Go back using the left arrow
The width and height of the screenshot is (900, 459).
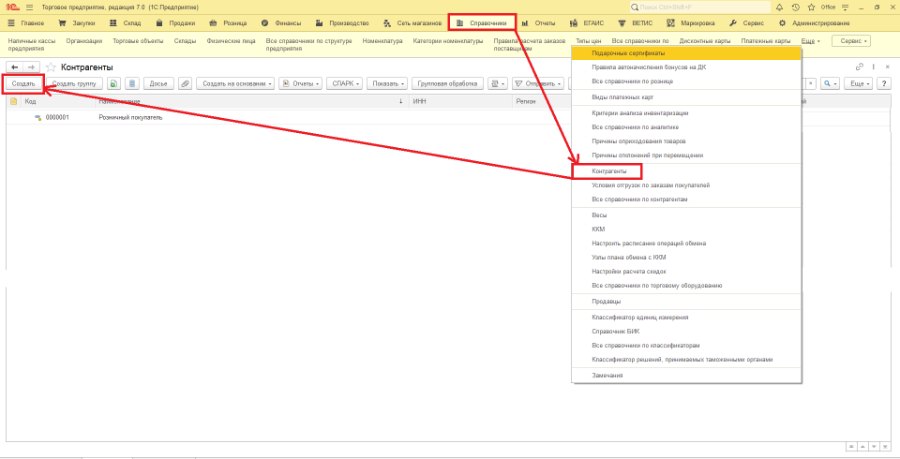[15, 68]
